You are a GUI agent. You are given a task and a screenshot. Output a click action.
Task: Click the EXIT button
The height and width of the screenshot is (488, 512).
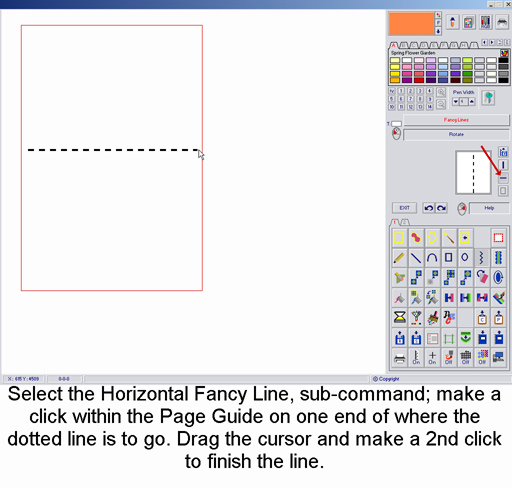404,208
